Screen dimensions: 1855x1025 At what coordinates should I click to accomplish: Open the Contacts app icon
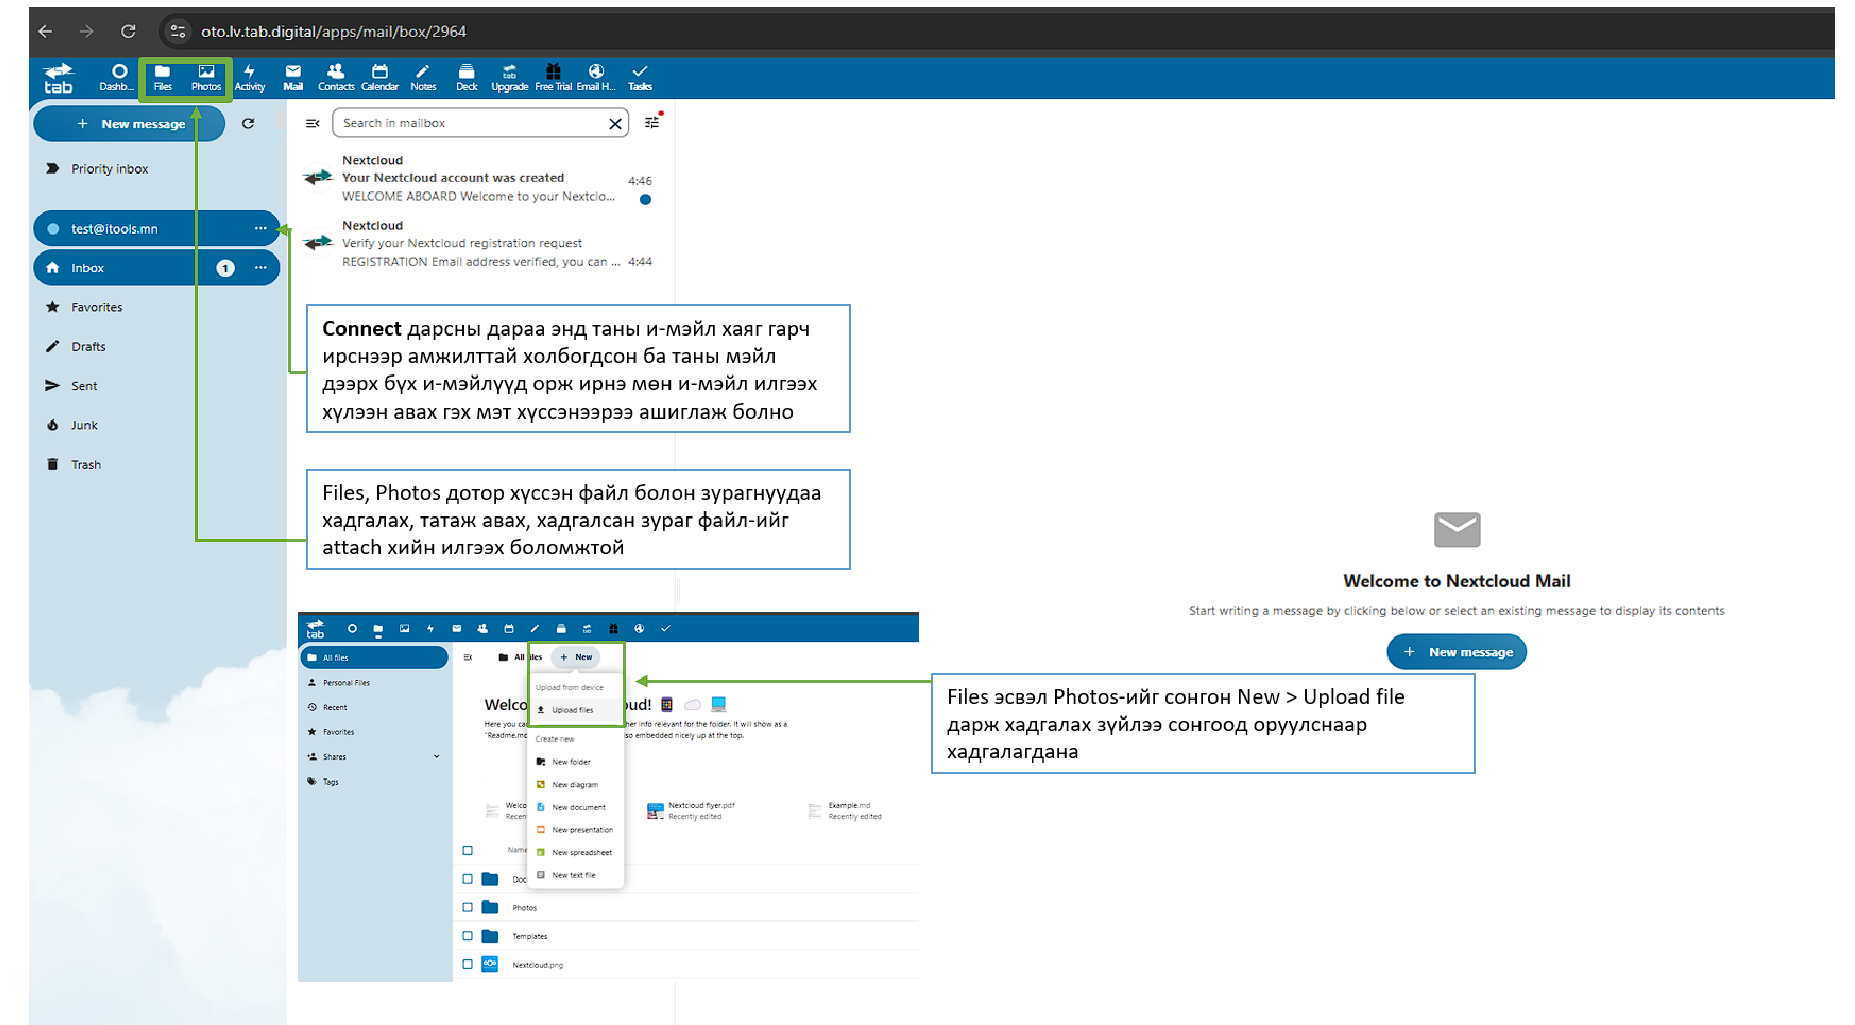click(x=336, y=77)
